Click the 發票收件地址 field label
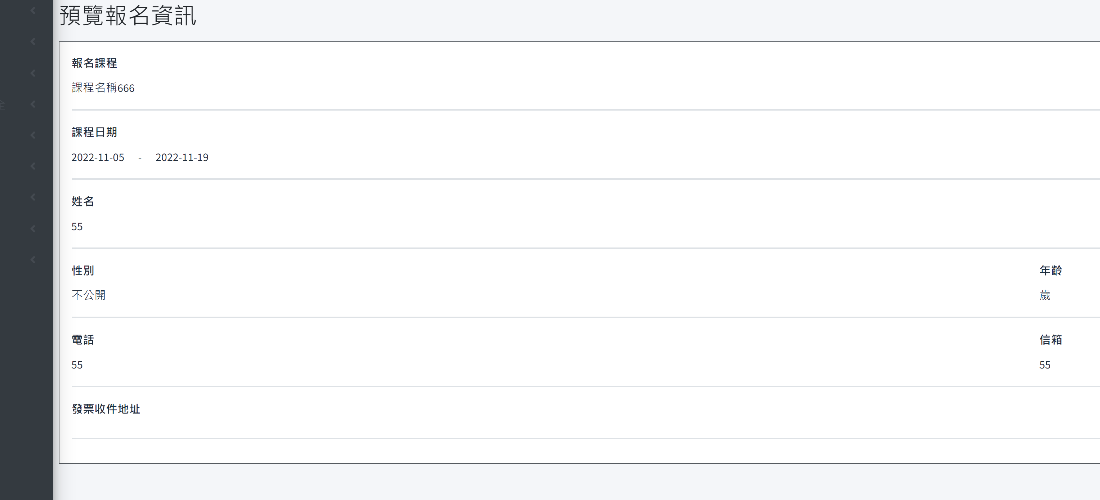1100x500 pixels. (106, 409)
